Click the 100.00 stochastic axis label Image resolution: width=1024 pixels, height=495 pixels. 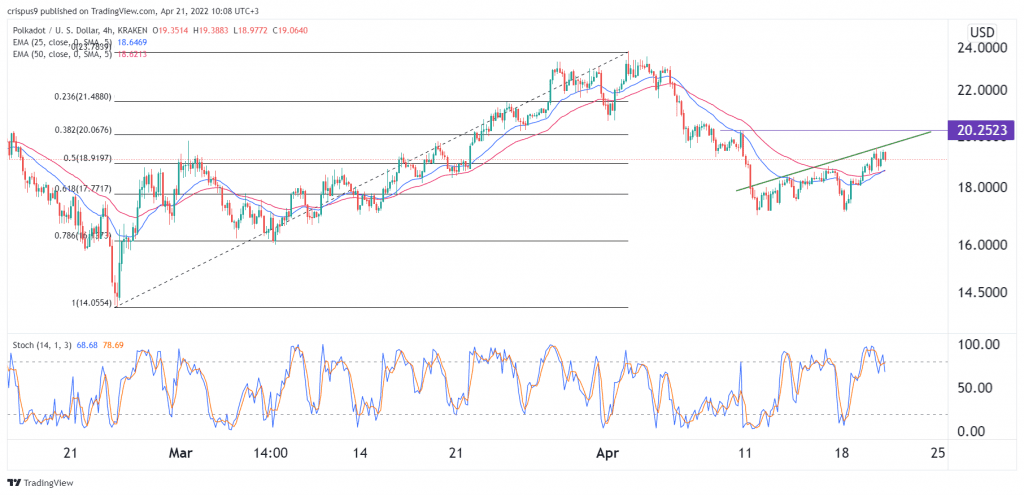[x=980, y=344]
